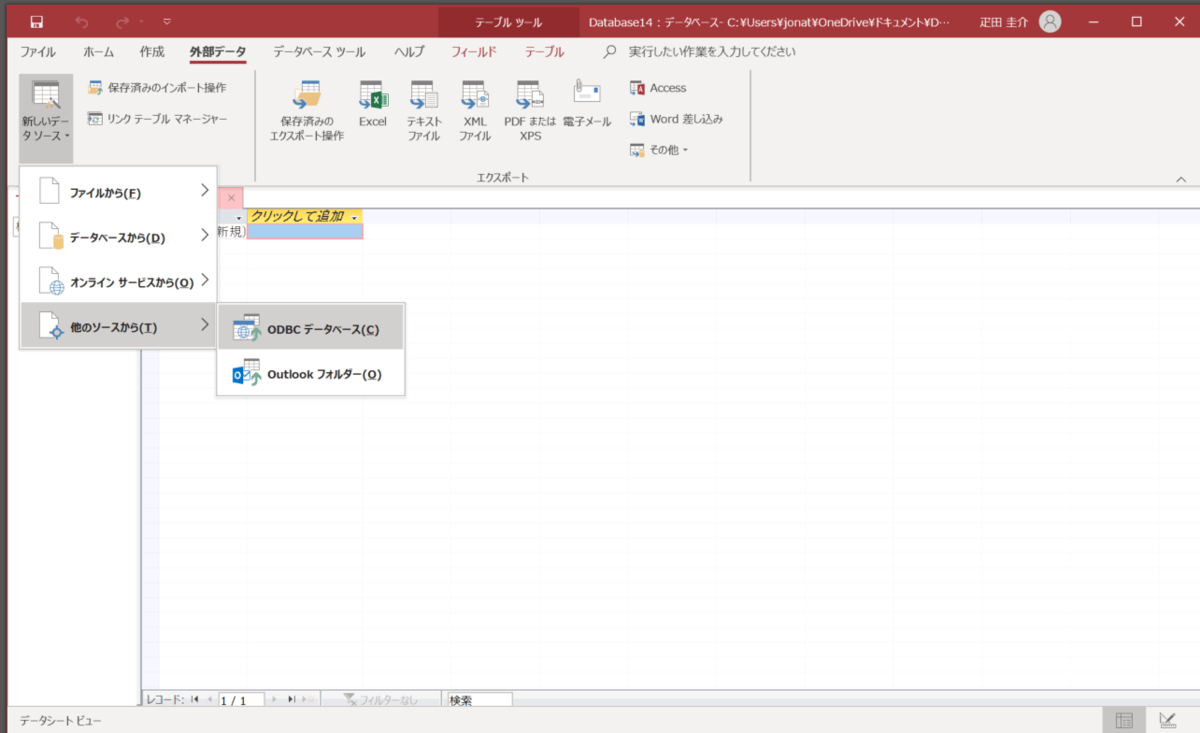This screenshot has height=733, width=1200.
Task: Expand データベースから submenu
Action: 118,236
